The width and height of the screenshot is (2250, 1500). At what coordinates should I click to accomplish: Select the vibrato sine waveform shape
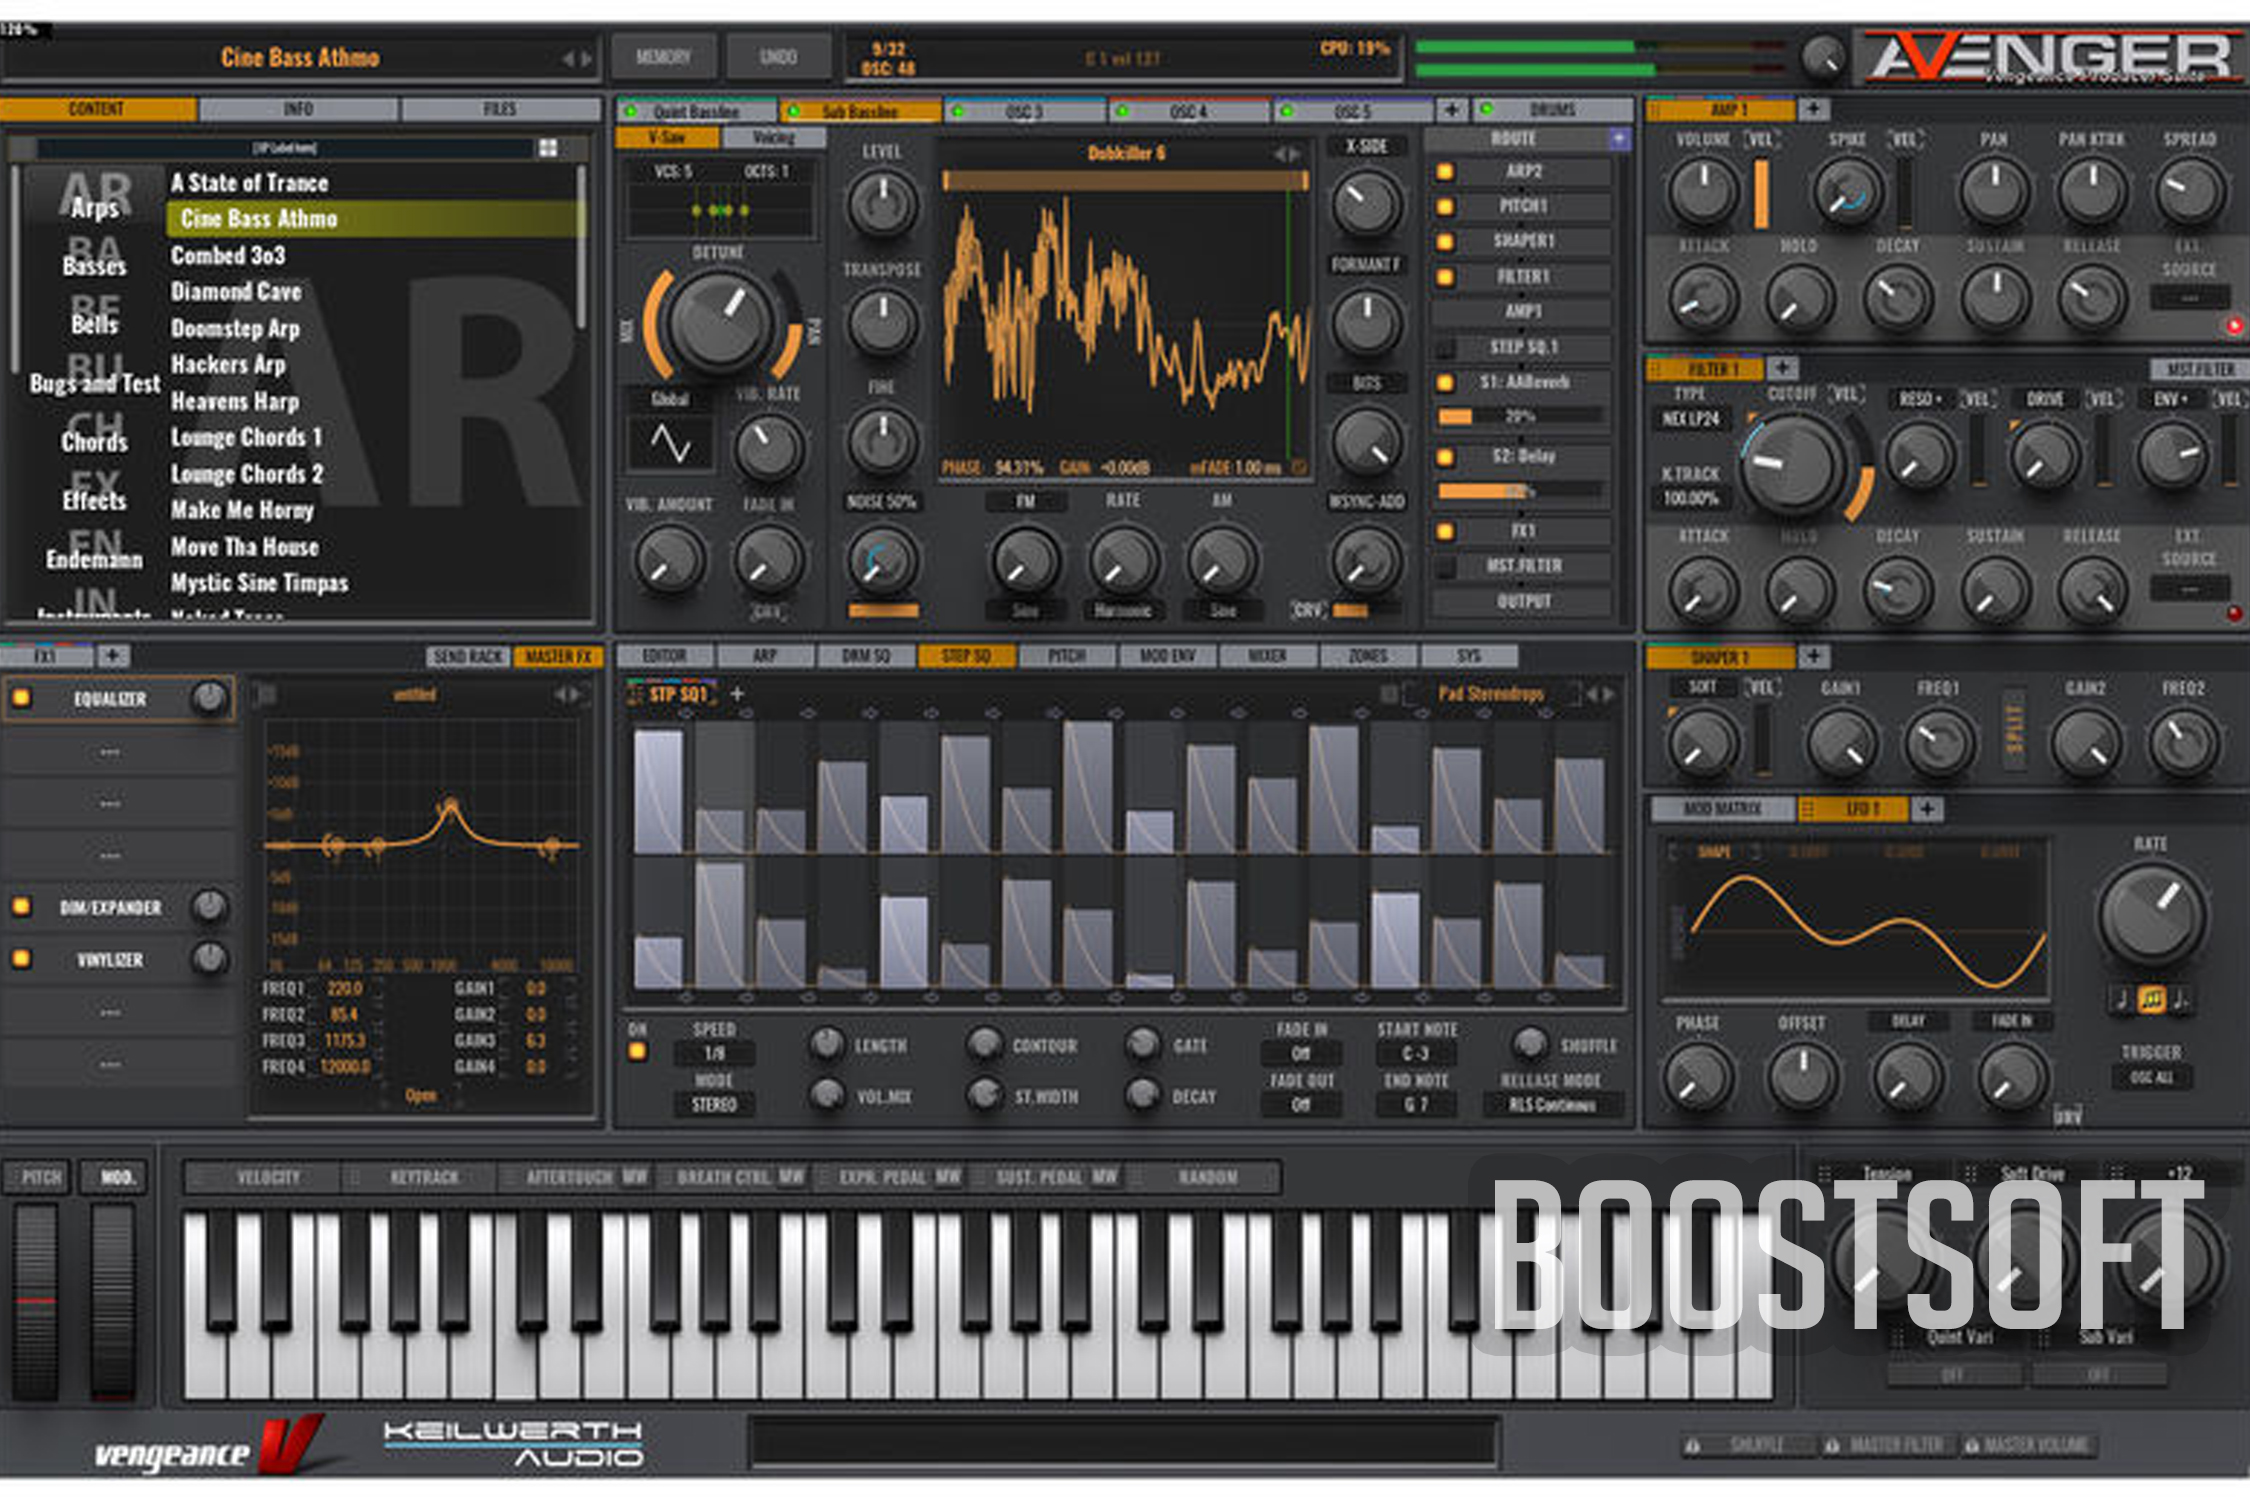pyautogui.click(x=670, y=442)
